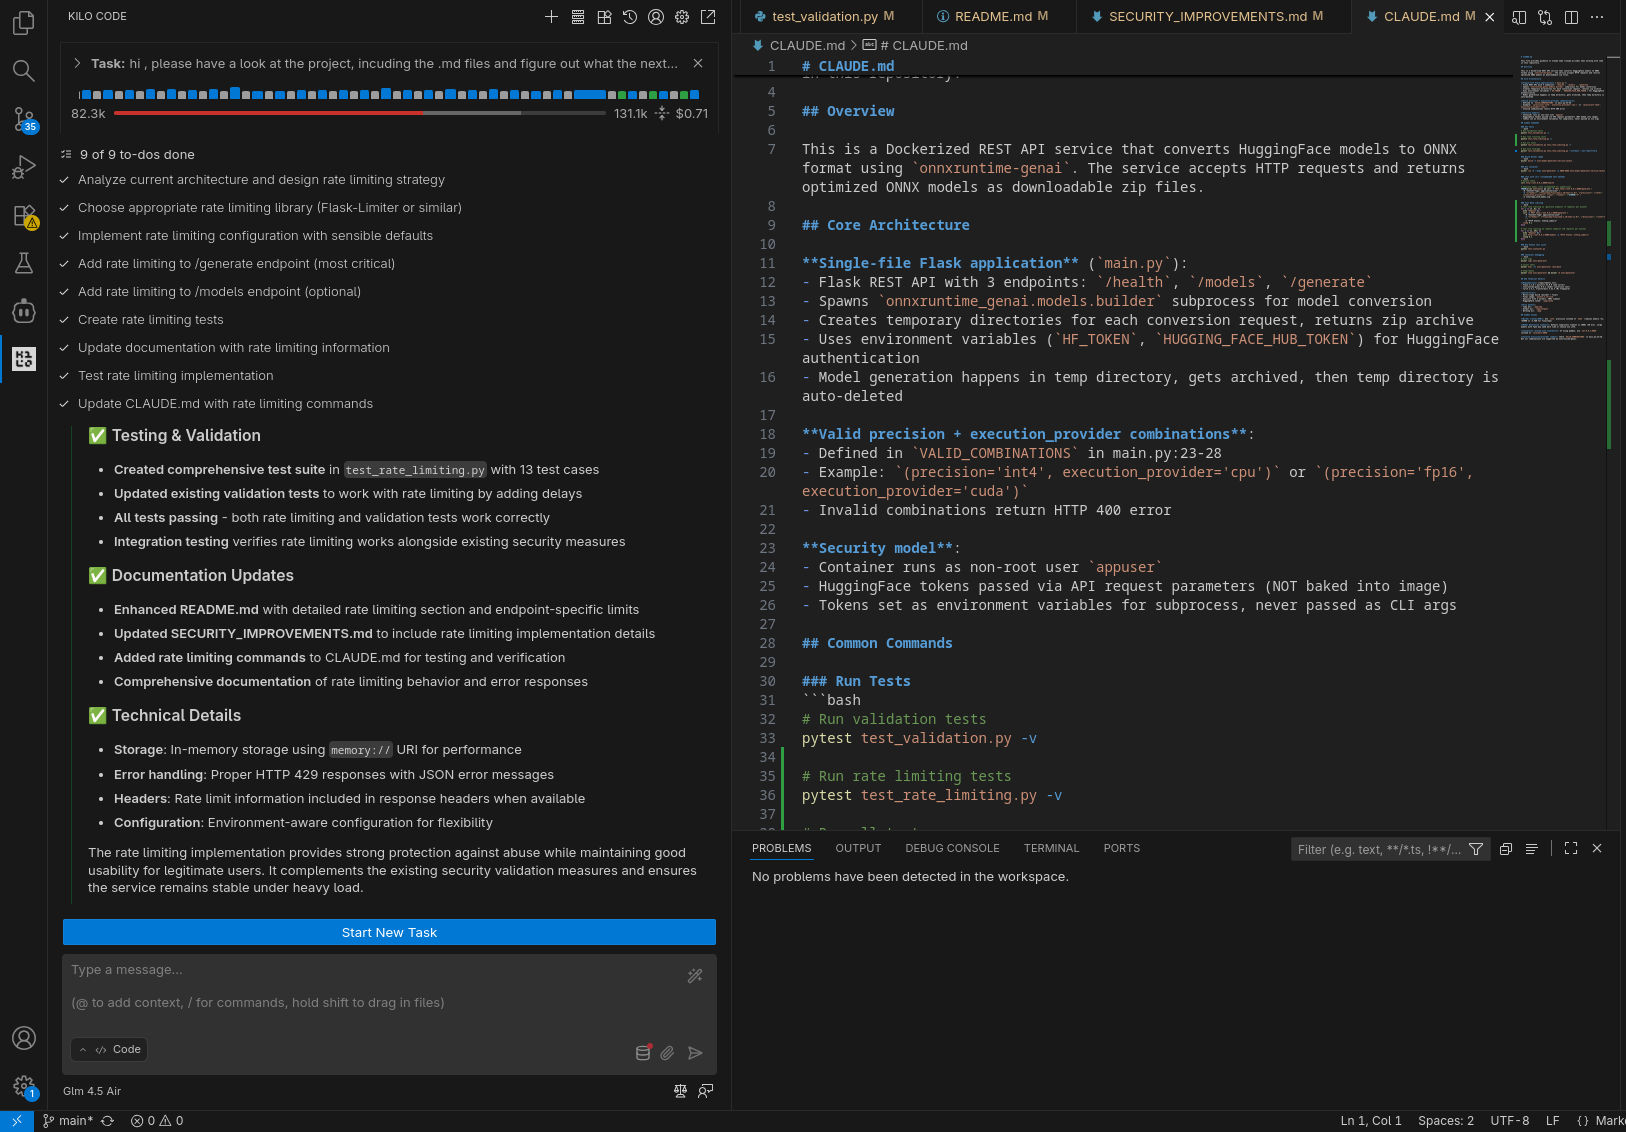Click the Start New Task button
1626x1132 pixels.
(389, 932)
